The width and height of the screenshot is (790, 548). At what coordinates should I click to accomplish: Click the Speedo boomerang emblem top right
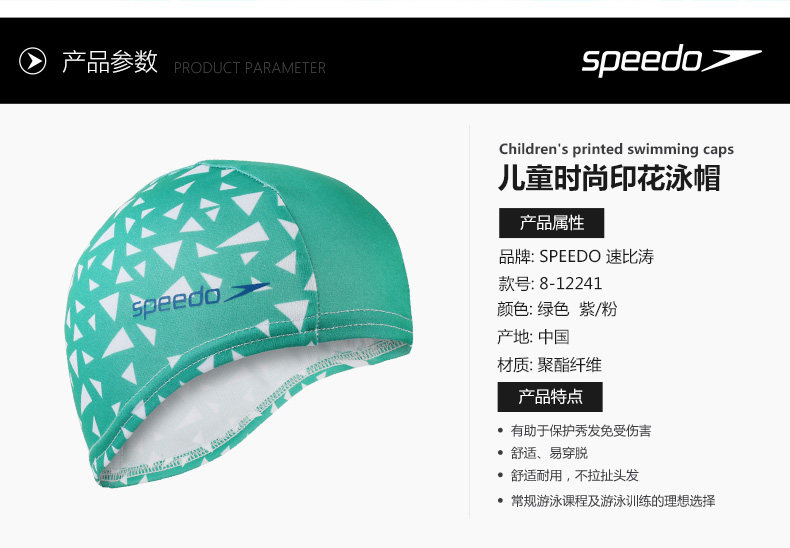(732, 60)
